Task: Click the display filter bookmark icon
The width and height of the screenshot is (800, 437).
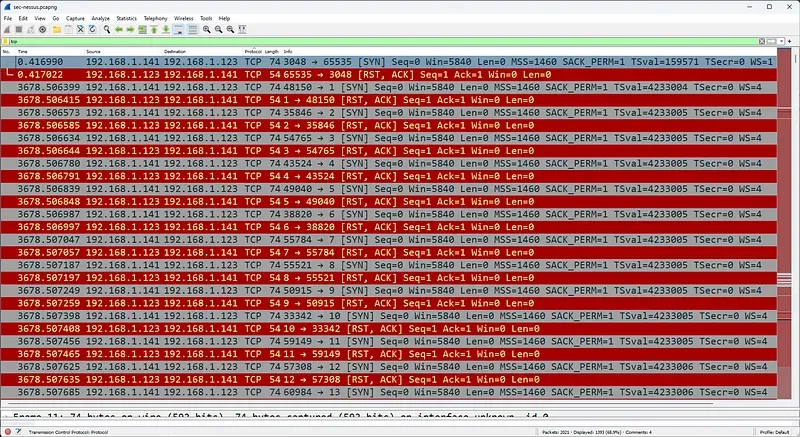Action: [x=6, y=41]
